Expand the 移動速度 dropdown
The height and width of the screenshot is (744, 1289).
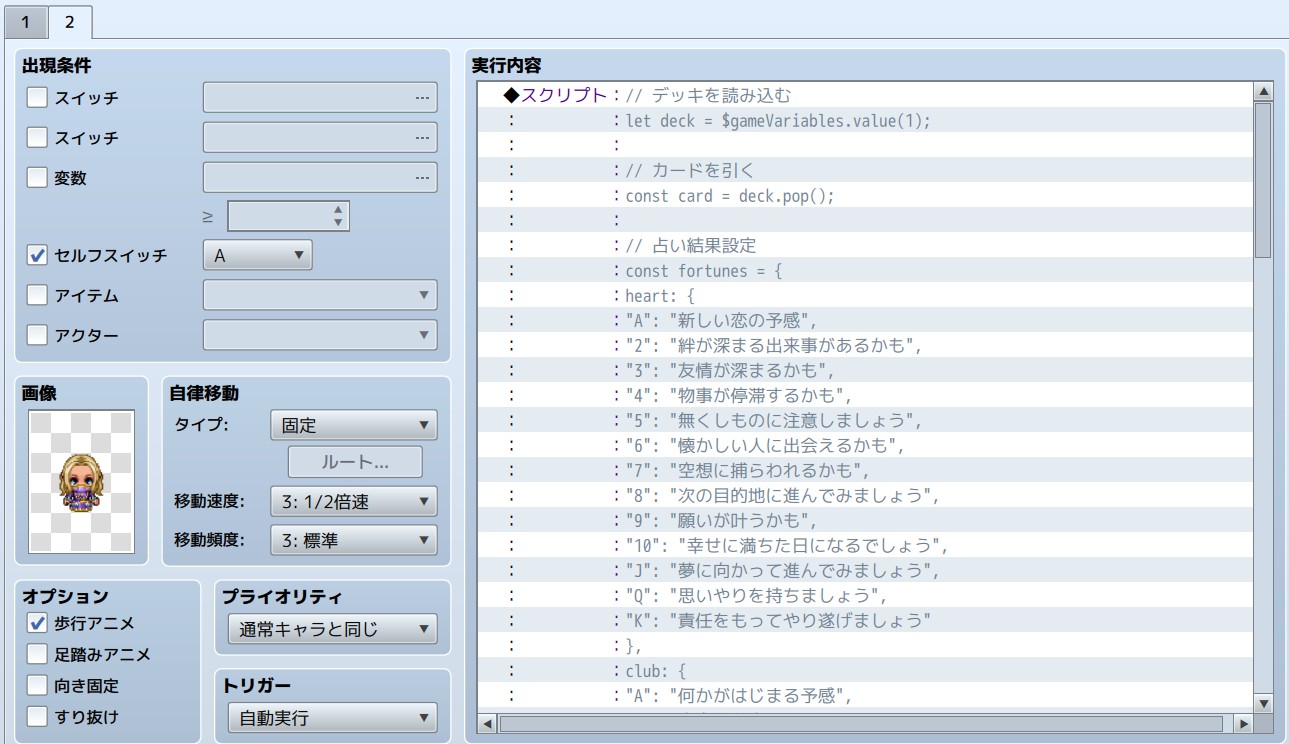coord(353,501)
